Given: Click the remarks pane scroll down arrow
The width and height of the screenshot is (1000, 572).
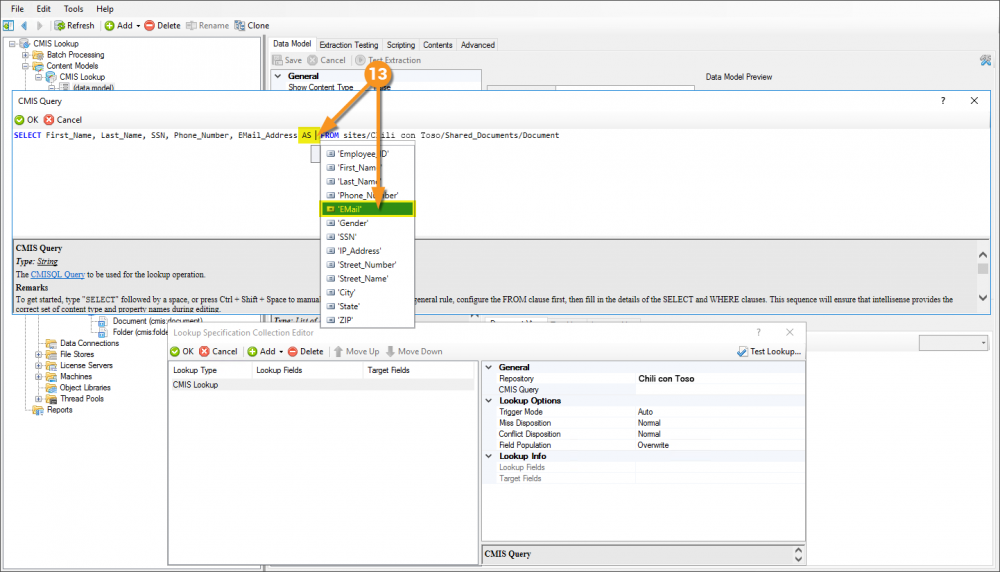Looking at the screenshot, I should coord(983,298).
